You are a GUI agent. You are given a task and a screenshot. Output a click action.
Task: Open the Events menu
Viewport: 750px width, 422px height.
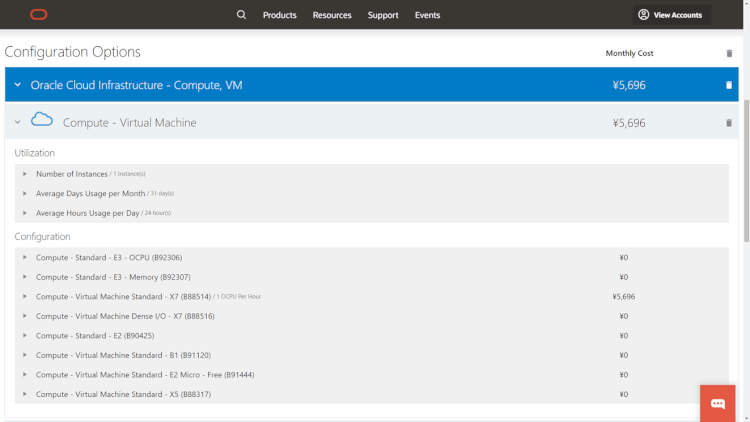(x=427, y=15)
